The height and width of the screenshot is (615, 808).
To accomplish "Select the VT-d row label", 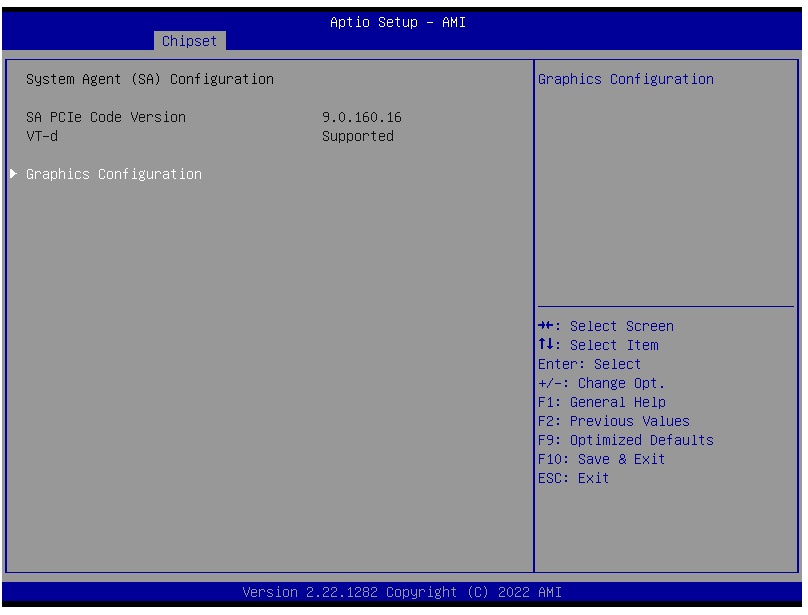I will point(42,136).
